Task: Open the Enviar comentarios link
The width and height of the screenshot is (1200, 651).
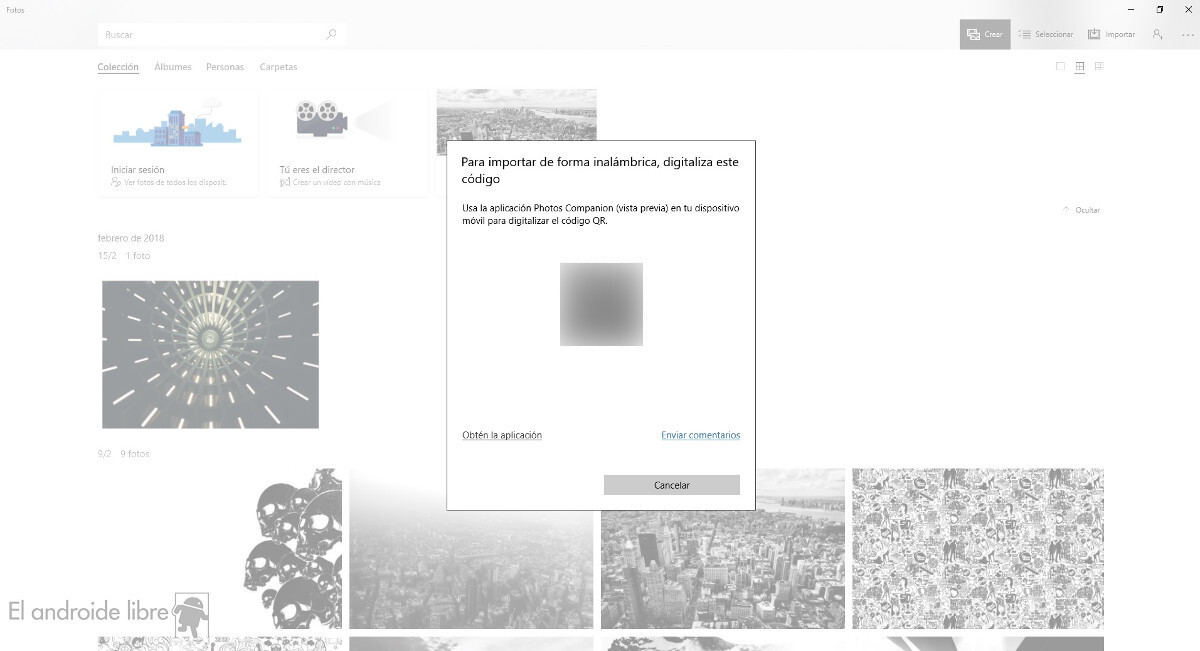Action: point(701,435)
